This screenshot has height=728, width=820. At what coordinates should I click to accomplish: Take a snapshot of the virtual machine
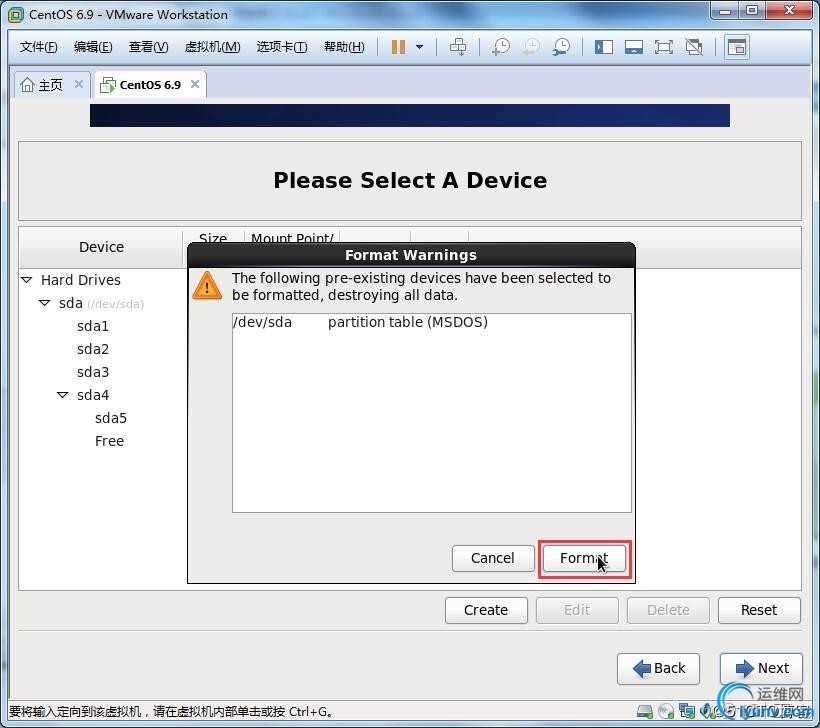pos(501,47)
